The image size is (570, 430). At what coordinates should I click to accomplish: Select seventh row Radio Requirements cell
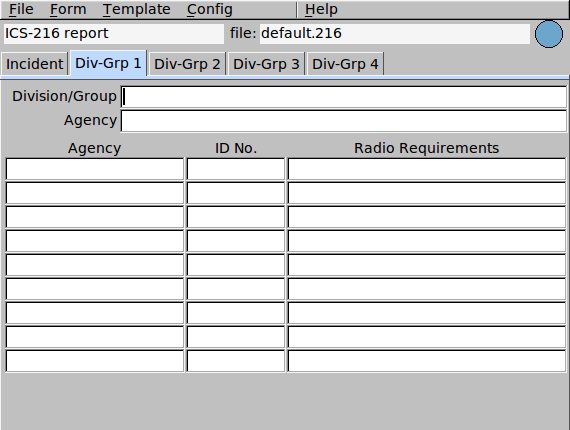pos(427,313)
